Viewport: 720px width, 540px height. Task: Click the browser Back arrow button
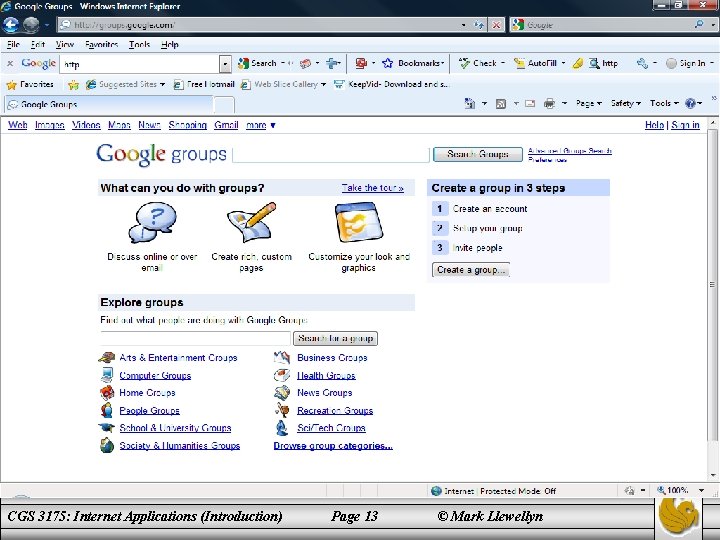10,25
